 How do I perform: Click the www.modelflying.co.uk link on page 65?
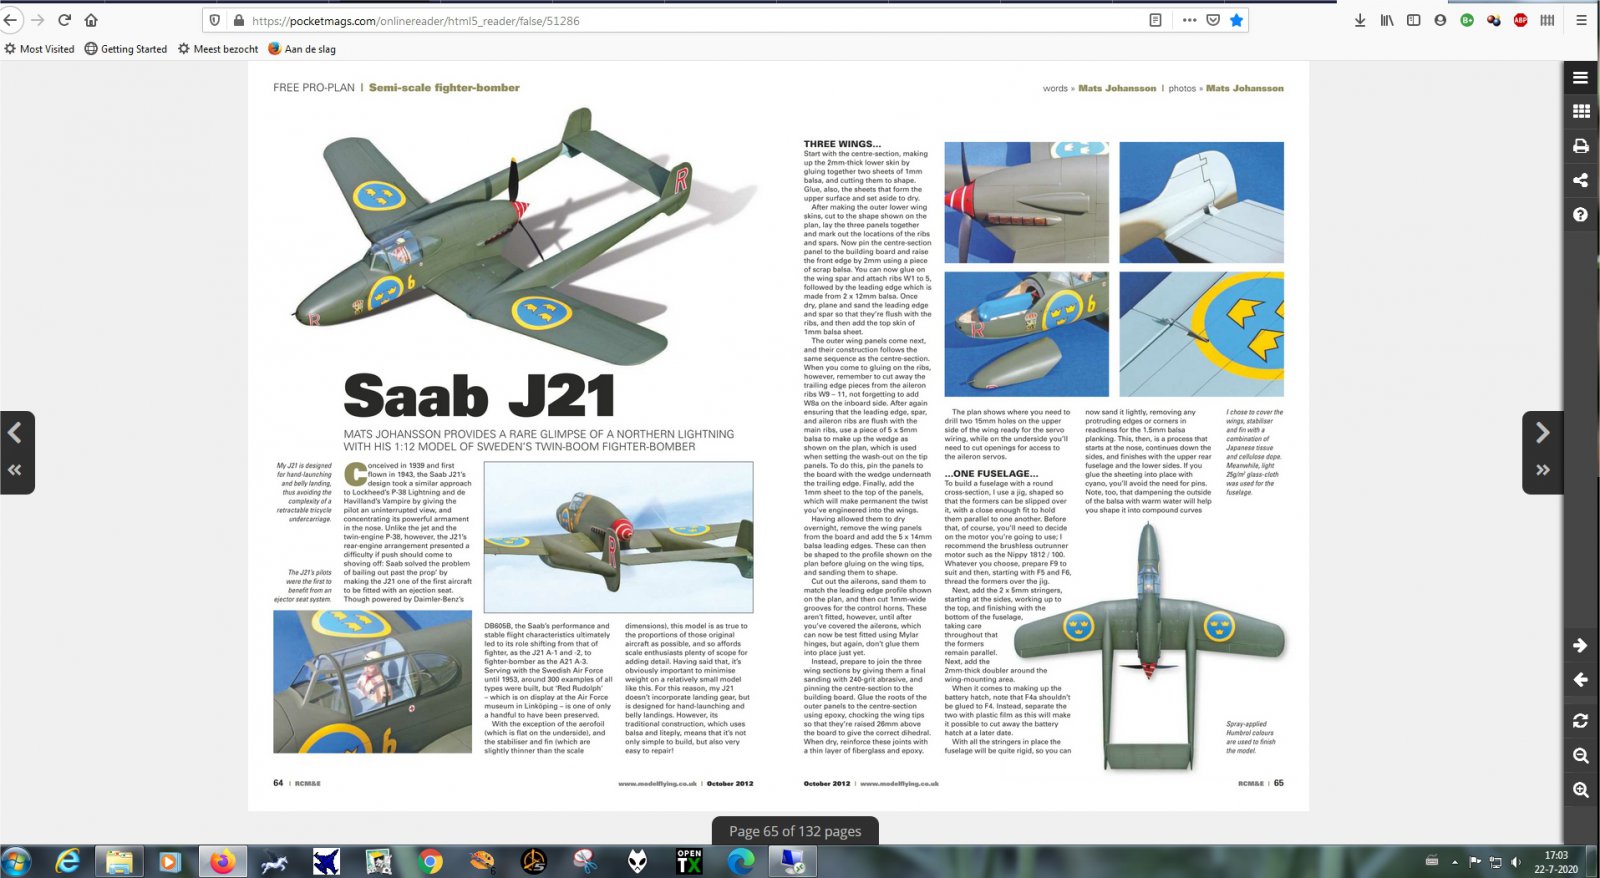tap(899, 784)
